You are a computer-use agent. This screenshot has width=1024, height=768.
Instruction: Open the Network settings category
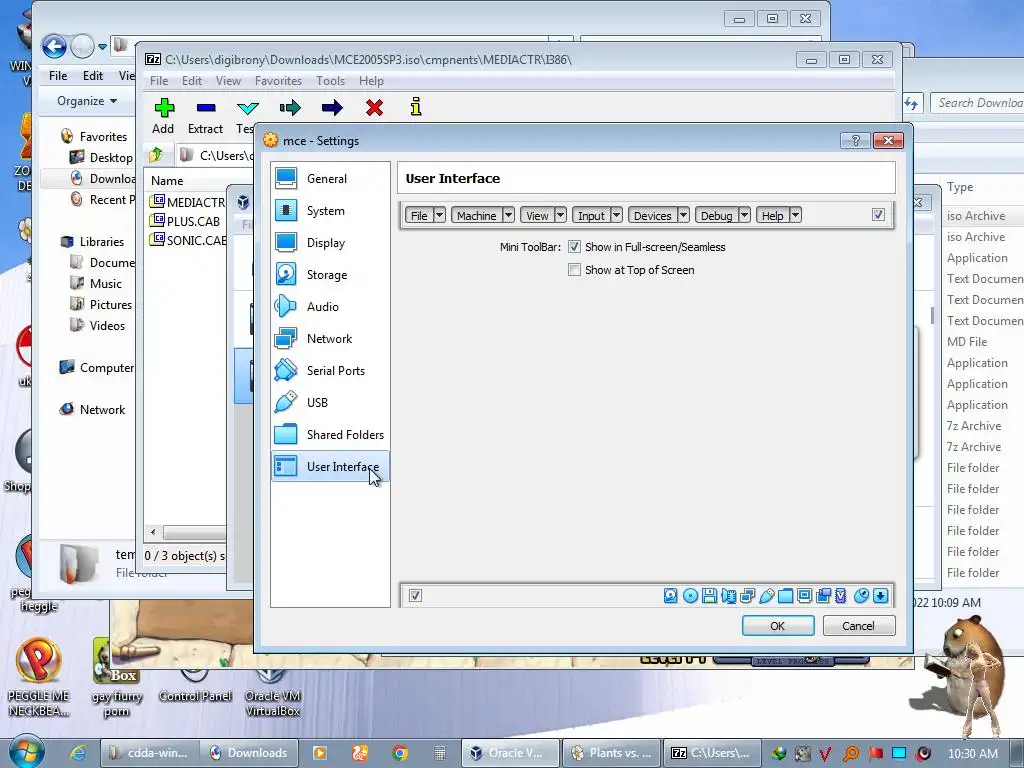pyautogui.click(x=330, y=338)
